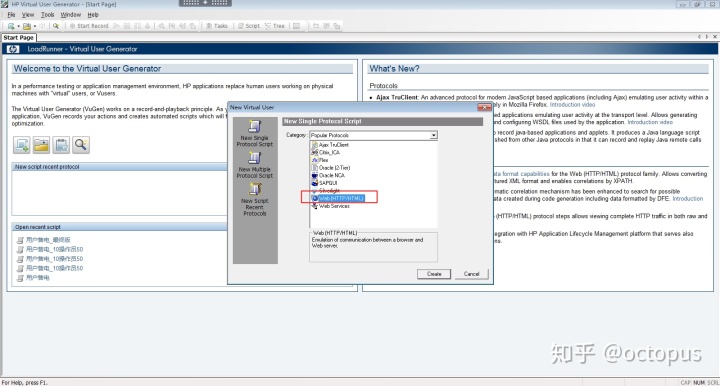
Task: Click the HP logo in LoadRunner banner
Action: [x=13, y=49]
